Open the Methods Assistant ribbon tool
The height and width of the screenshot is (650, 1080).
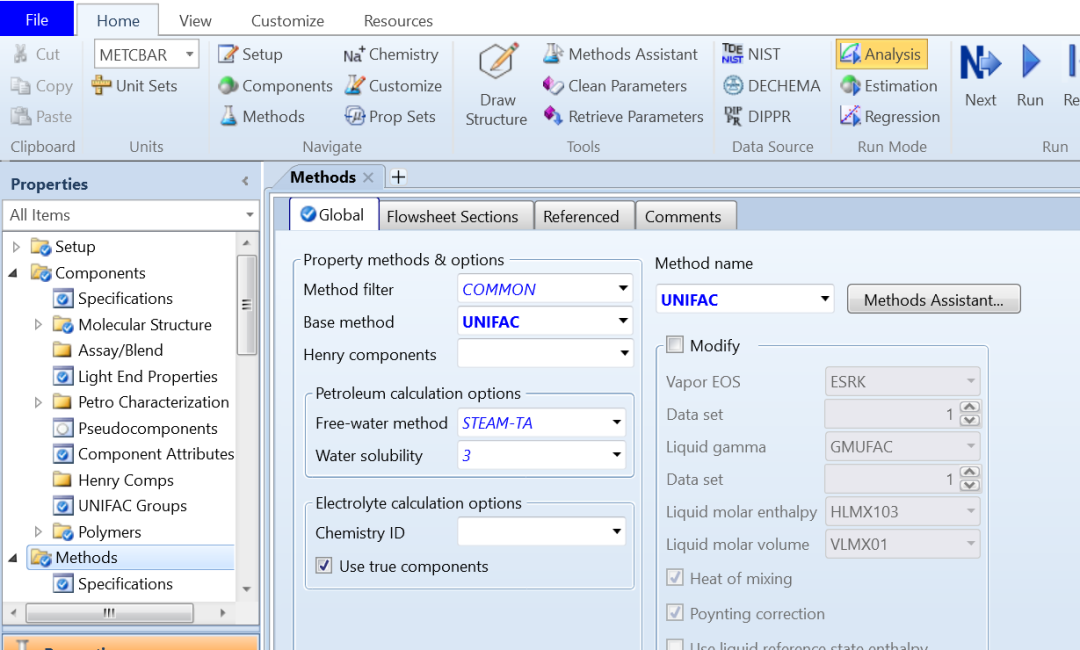620,54
